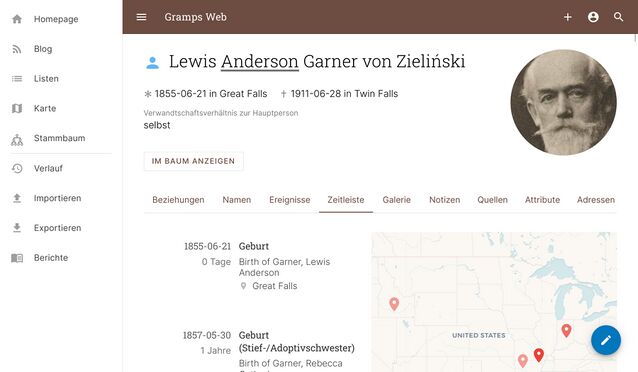Click the Great Falls place in timeline
Screen dimensions: 638x372
275,286
